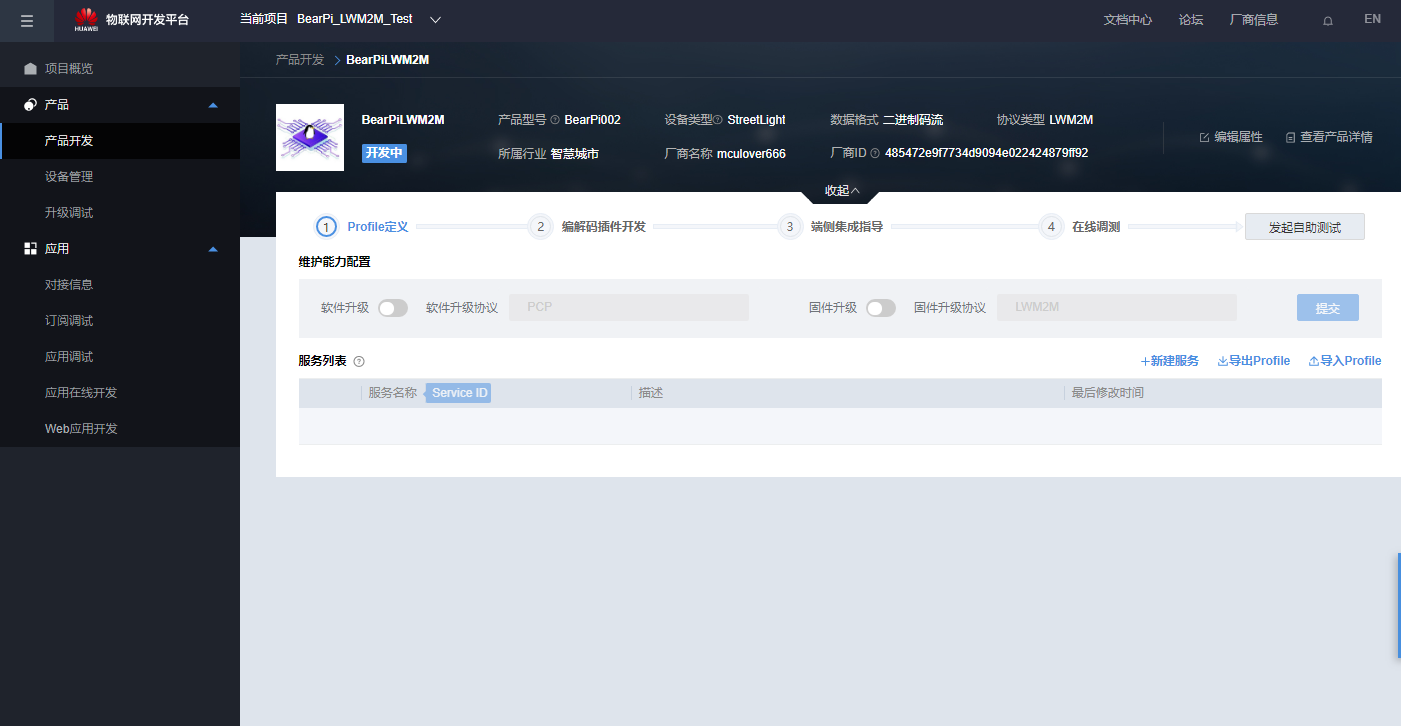Open 文档中心 in the top bar
This screenshot has width=1401, height=726.
point(1128,20)
